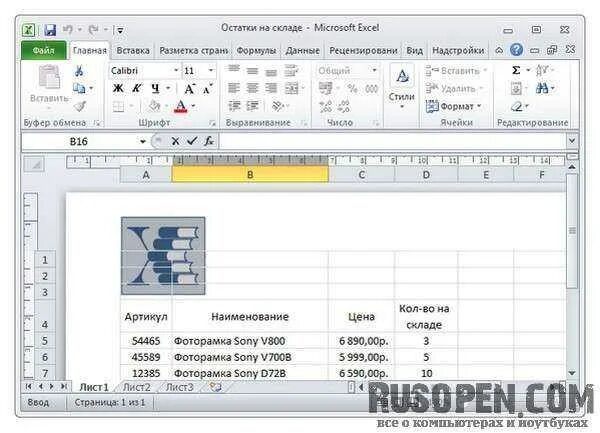Click Удалить cells button
The image size is (600, 433).
[454, 89]
